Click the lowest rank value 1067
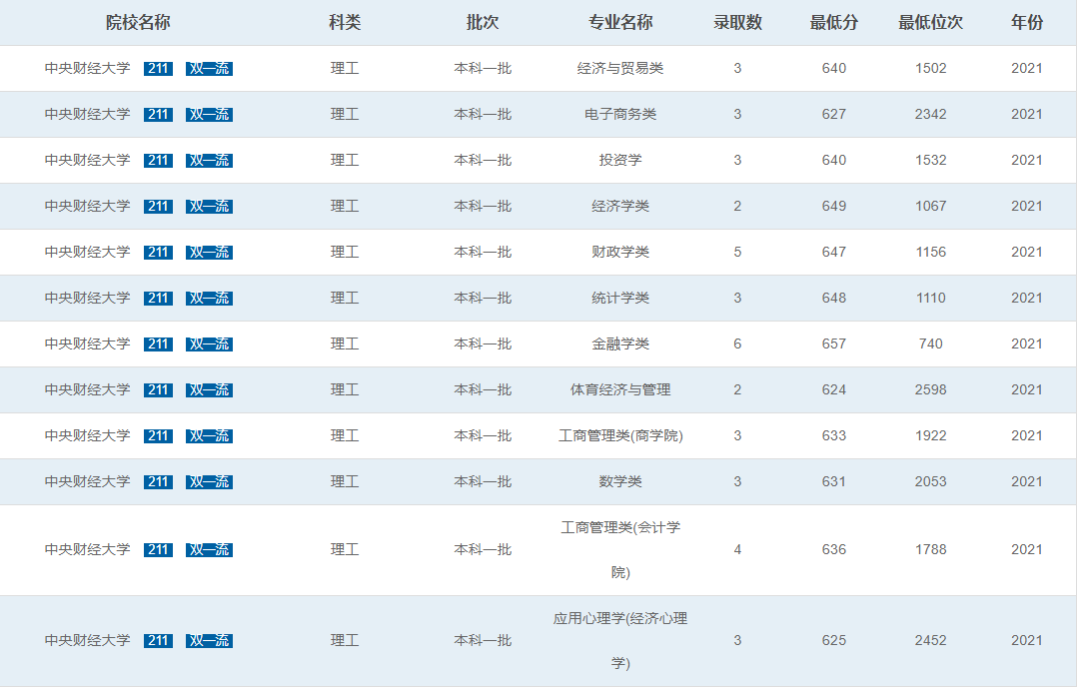This screenshot has height=687, width=1080. tap(931, 206)
